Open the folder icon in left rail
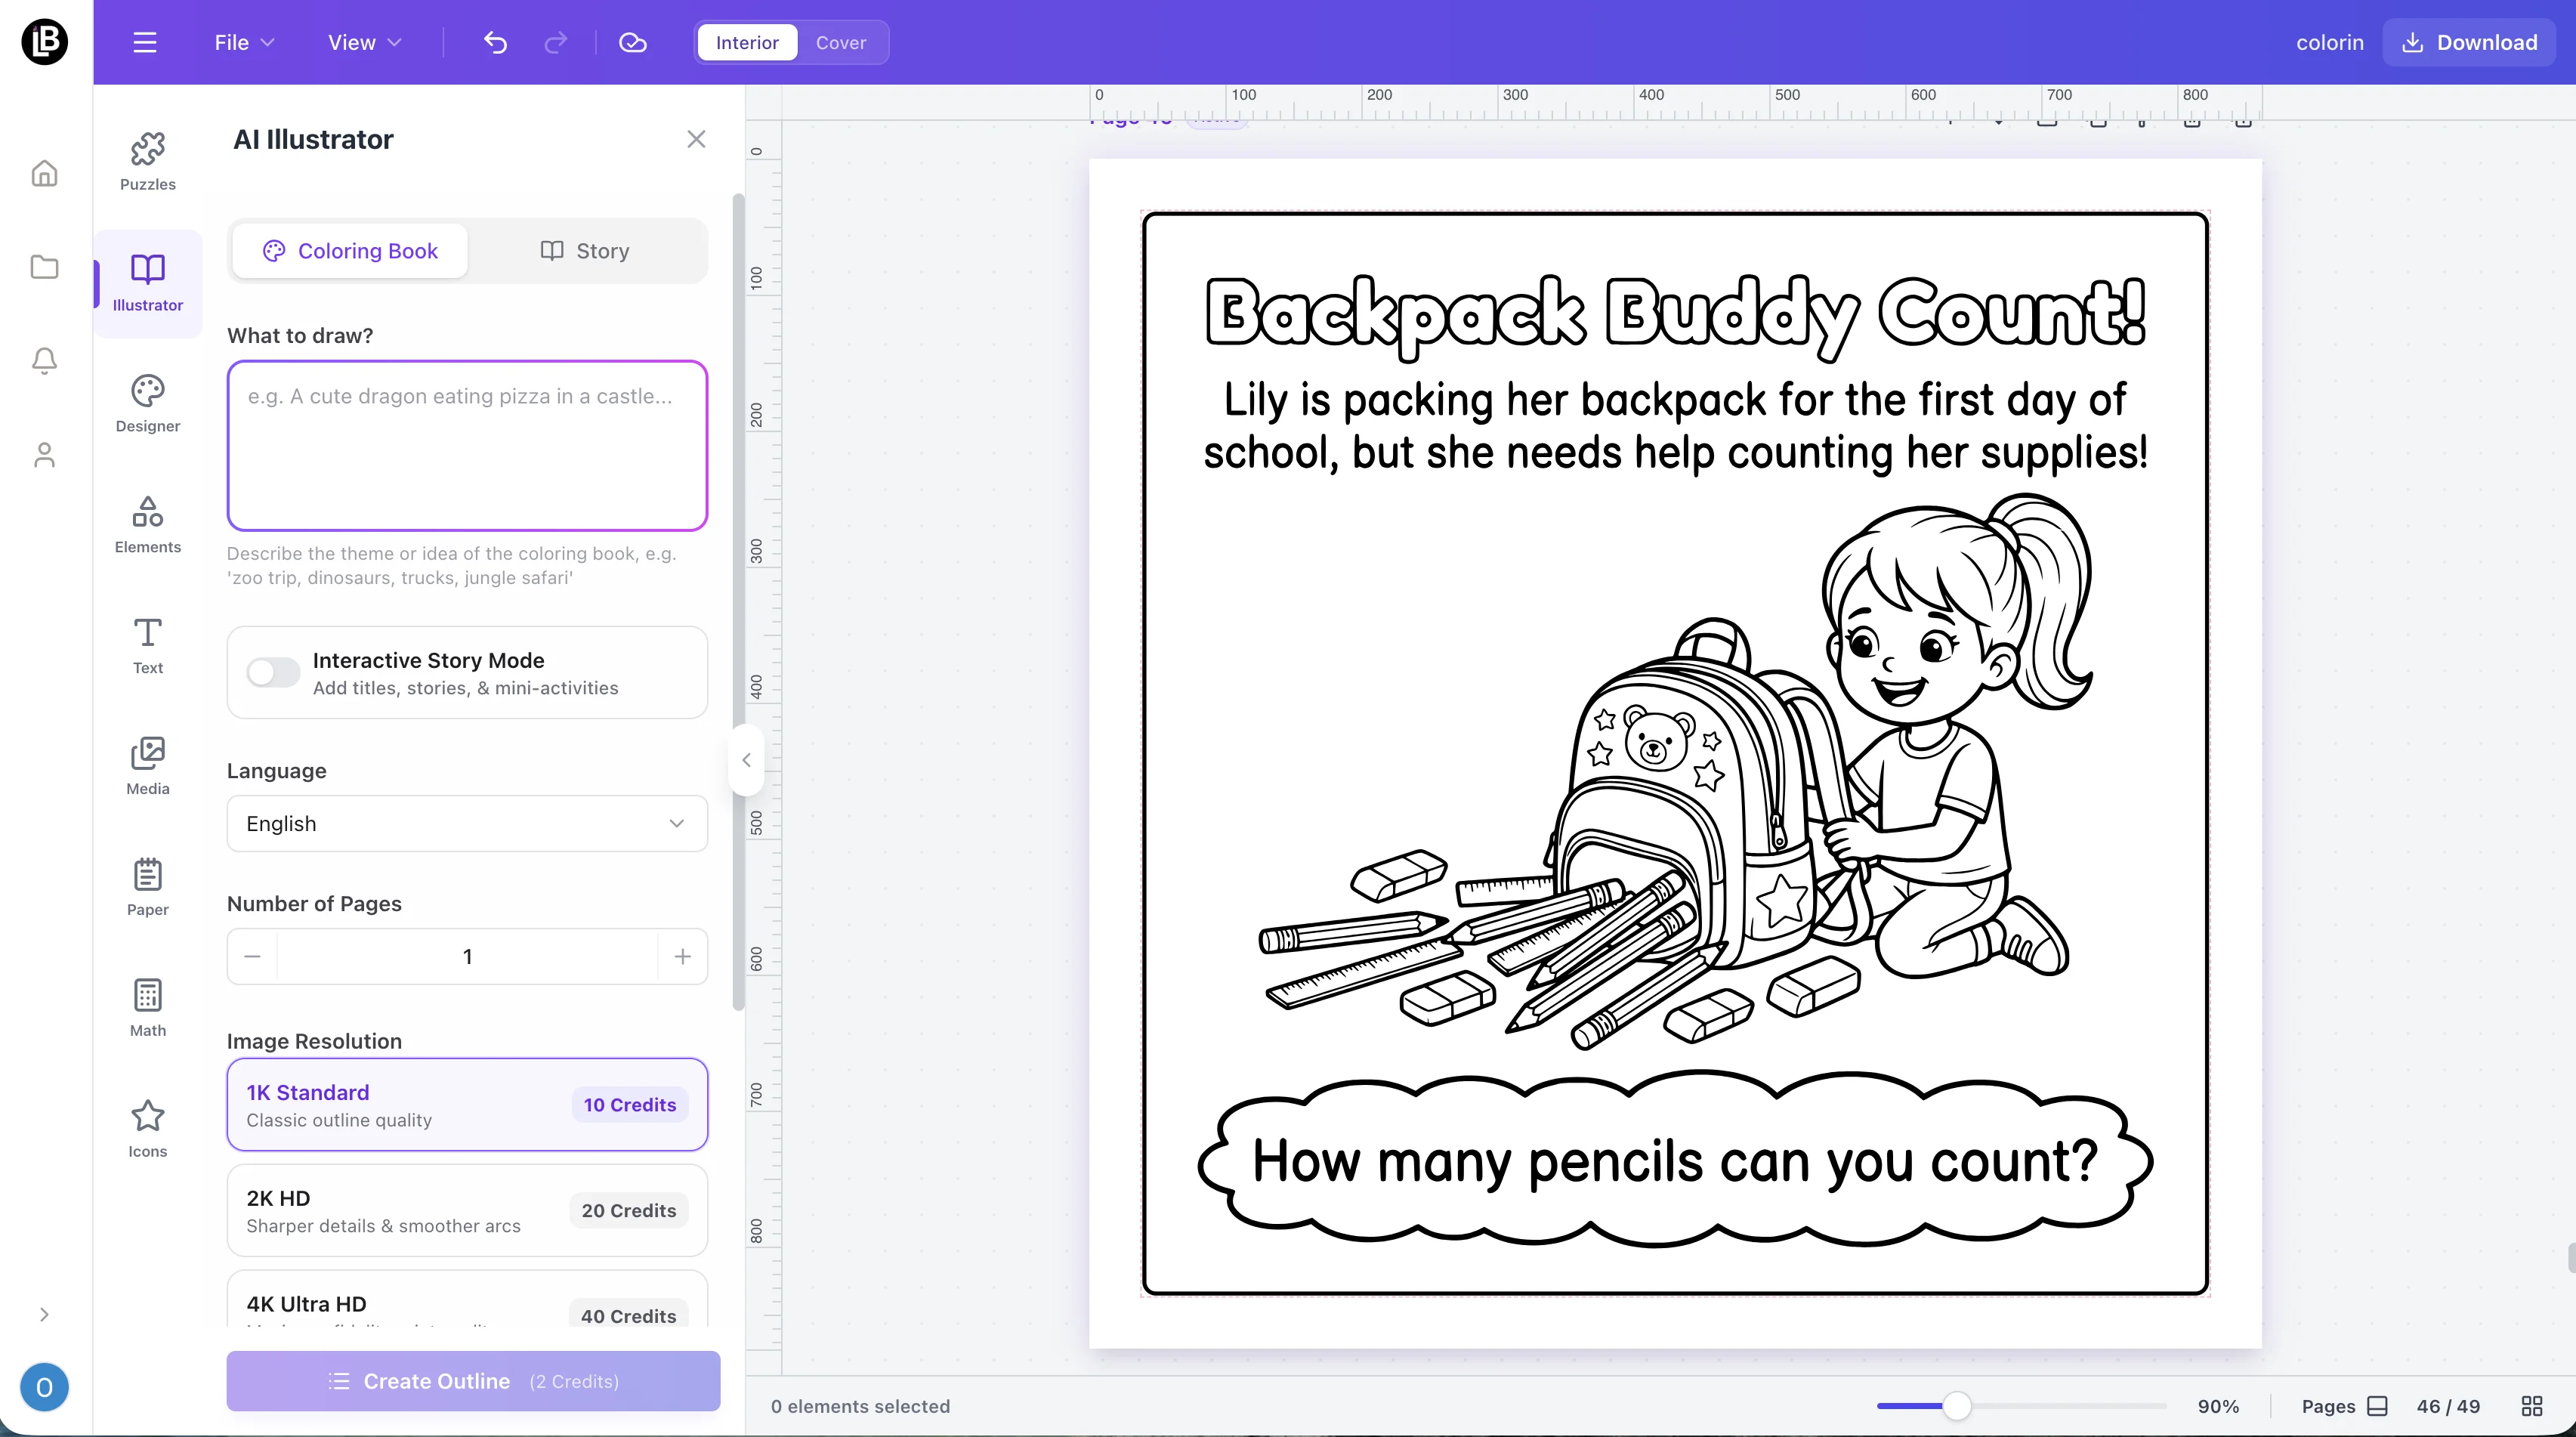 pos(44,267)
